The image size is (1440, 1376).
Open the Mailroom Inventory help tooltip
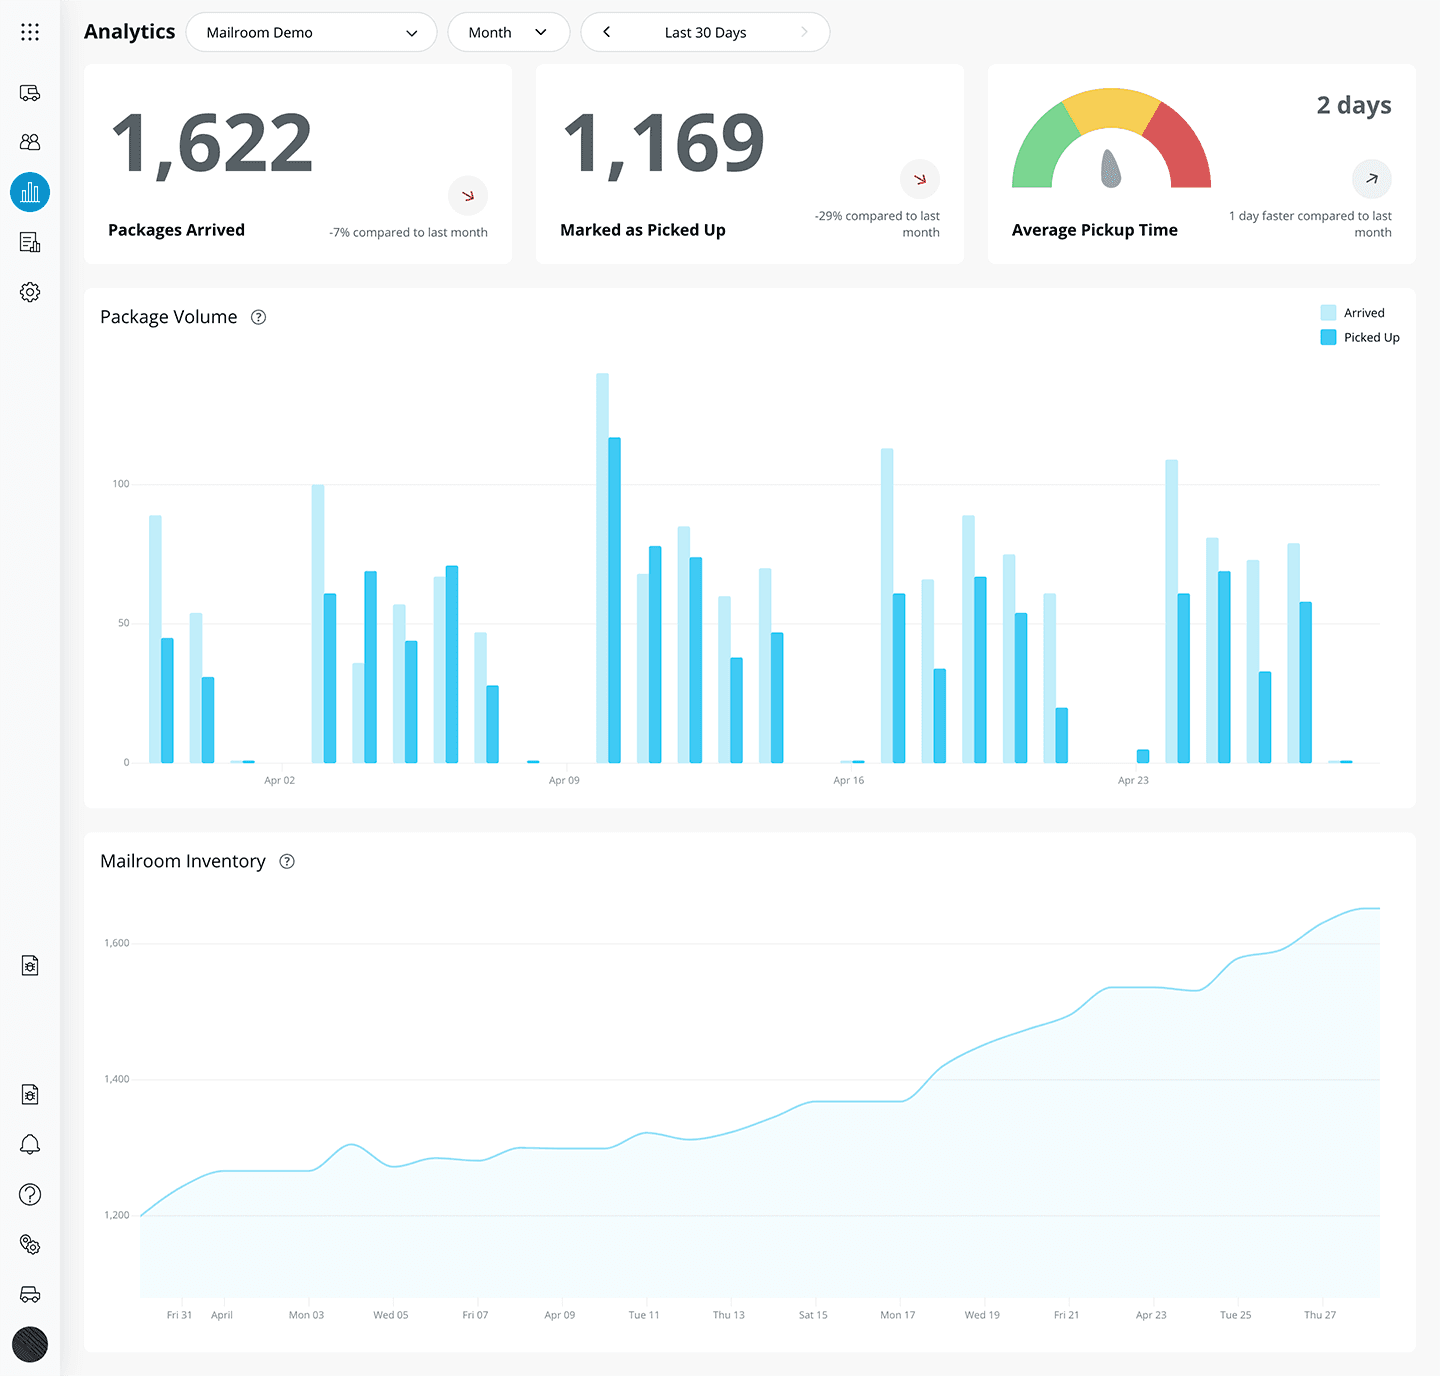[287, 861]
